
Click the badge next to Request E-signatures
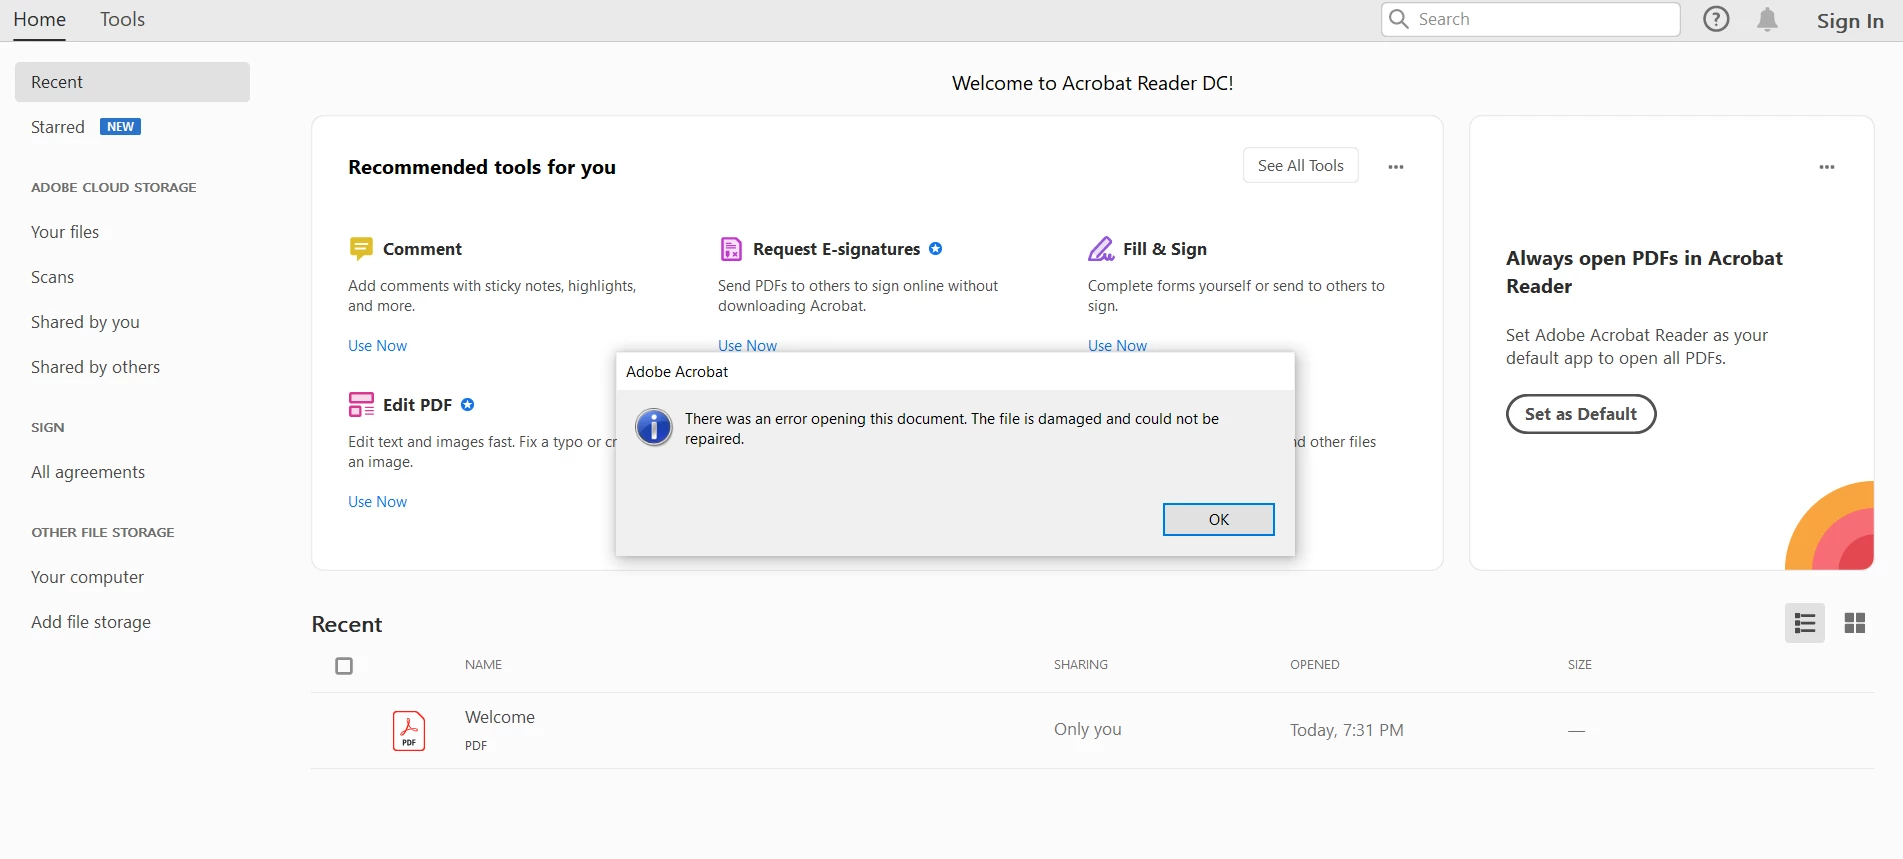[x=936, y=248]
